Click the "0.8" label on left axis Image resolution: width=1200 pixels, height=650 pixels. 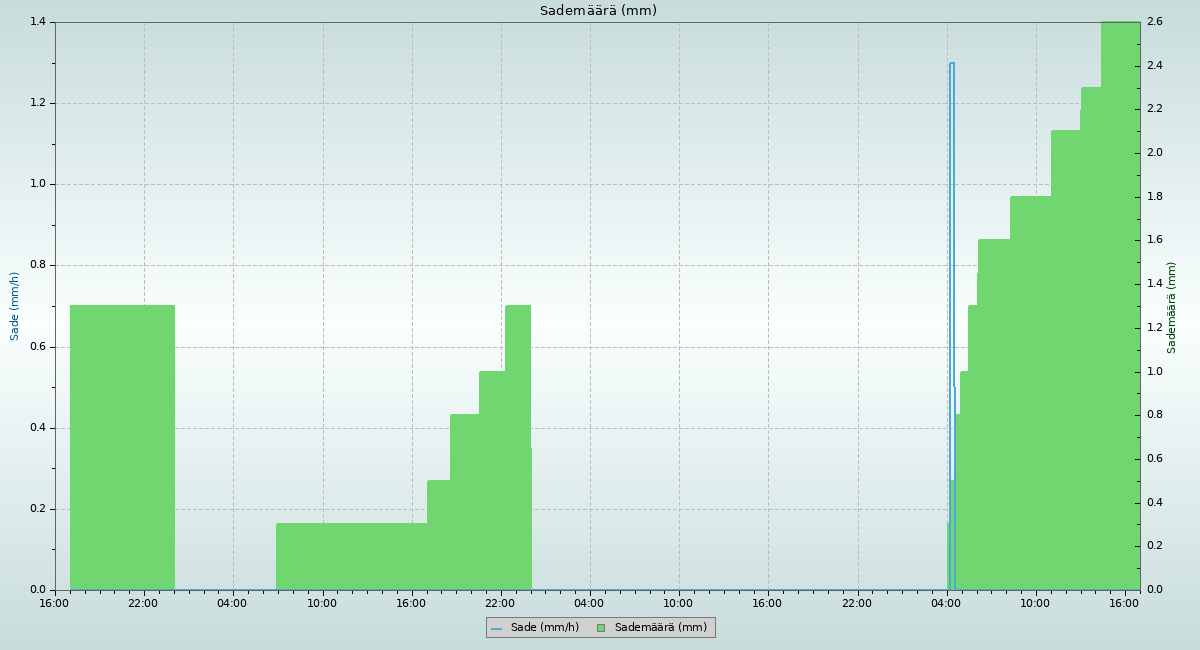point(39,266)
